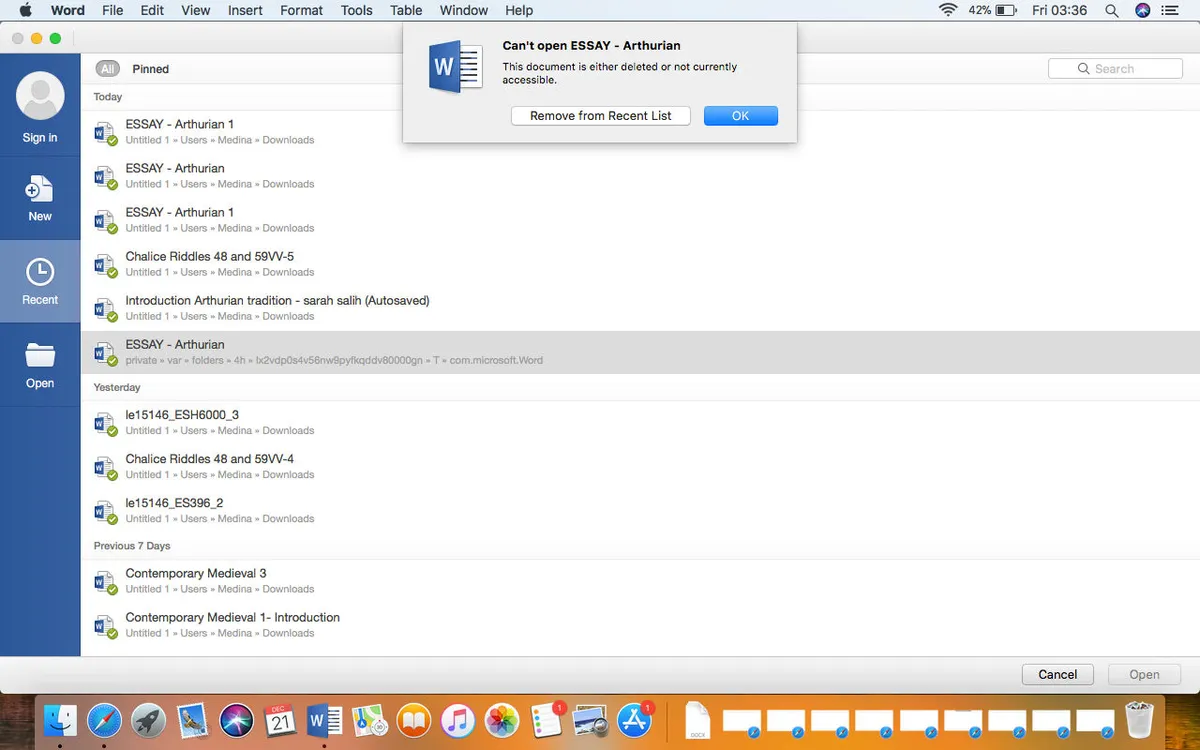Switch to the Pinned tab

151,69
